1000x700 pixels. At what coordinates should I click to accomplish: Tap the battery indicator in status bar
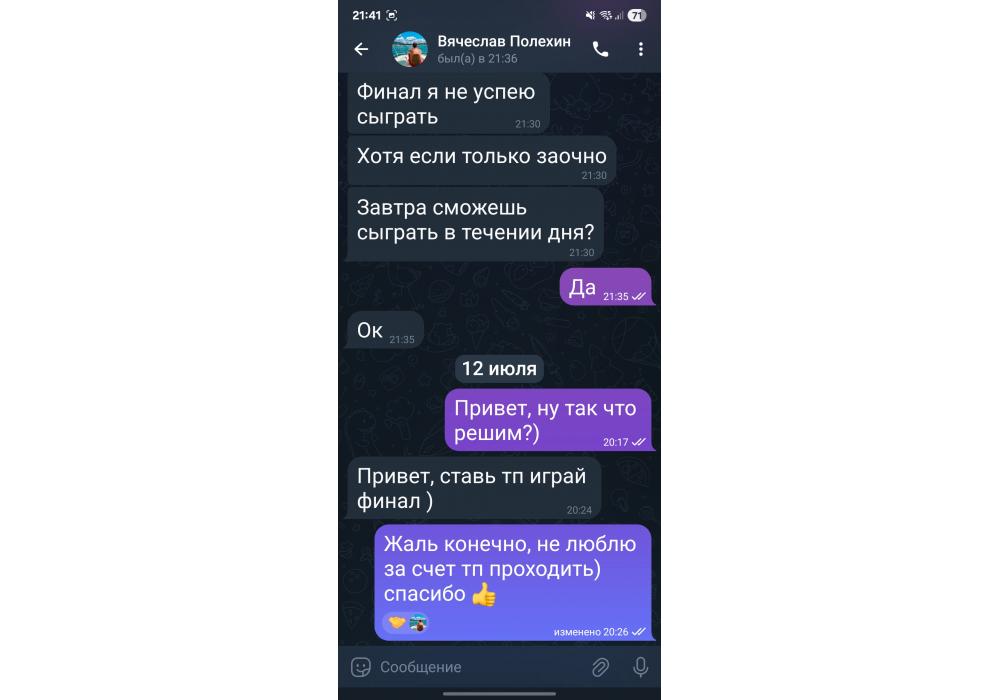tap(636, 15)
